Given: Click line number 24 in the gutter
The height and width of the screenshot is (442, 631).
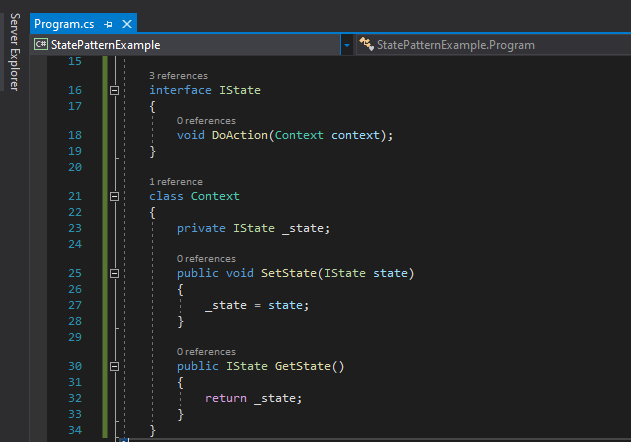Looking at the screenshot, I should point(75,244).
